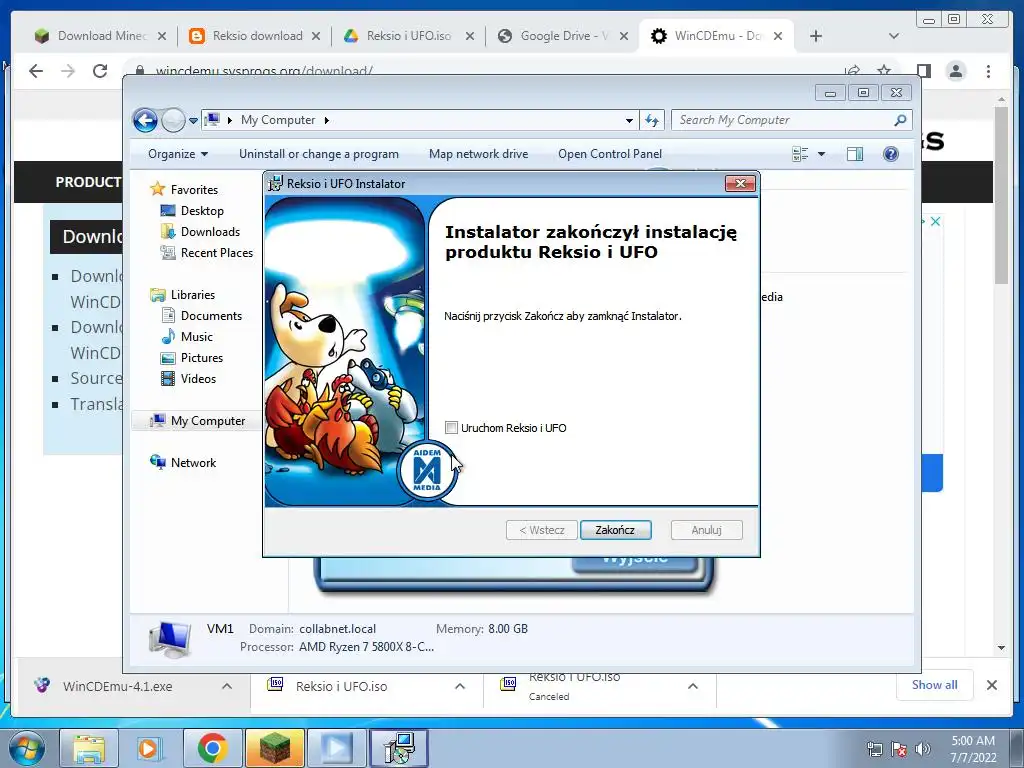Click Uninstall or change a program
The height and width of the screenshot is (768, 1024).
coord(319,154)
